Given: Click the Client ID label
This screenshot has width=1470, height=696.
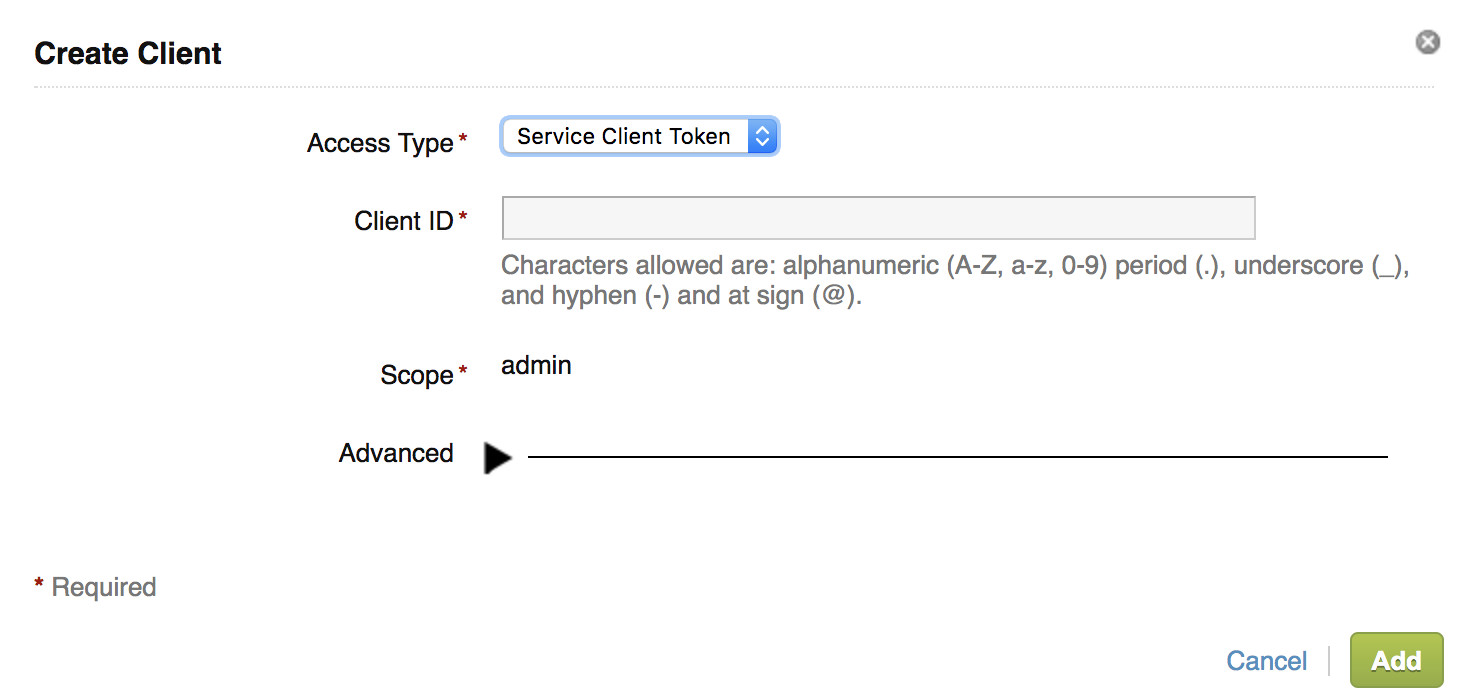Looking at the screenshot, I should click(x=404, y=221).
